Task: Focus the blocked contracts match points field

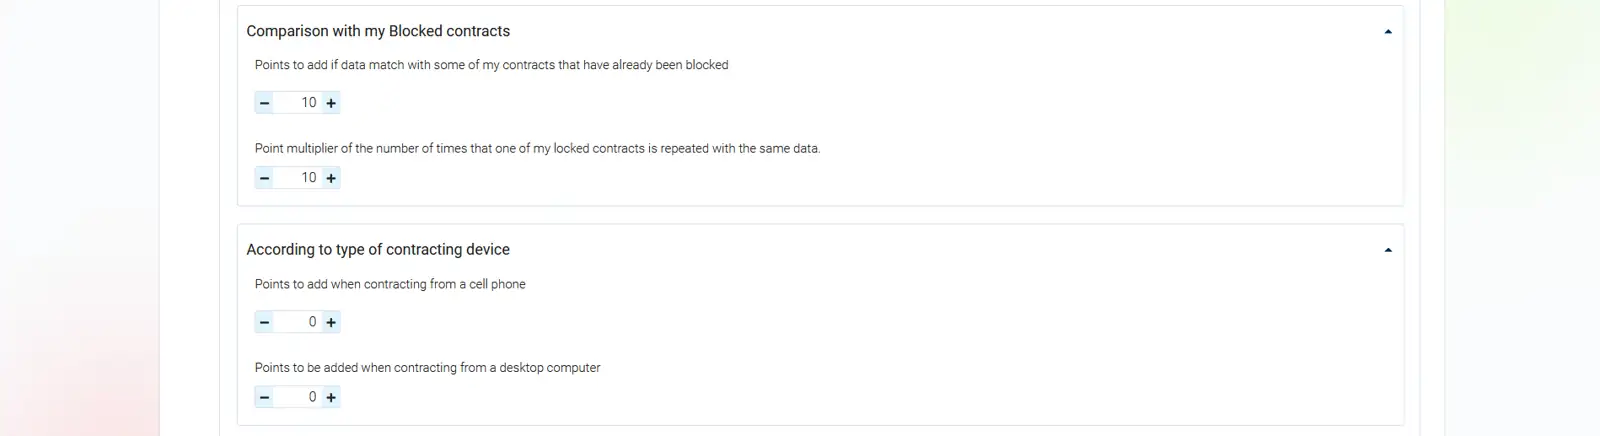Action: tap(298, 103)
